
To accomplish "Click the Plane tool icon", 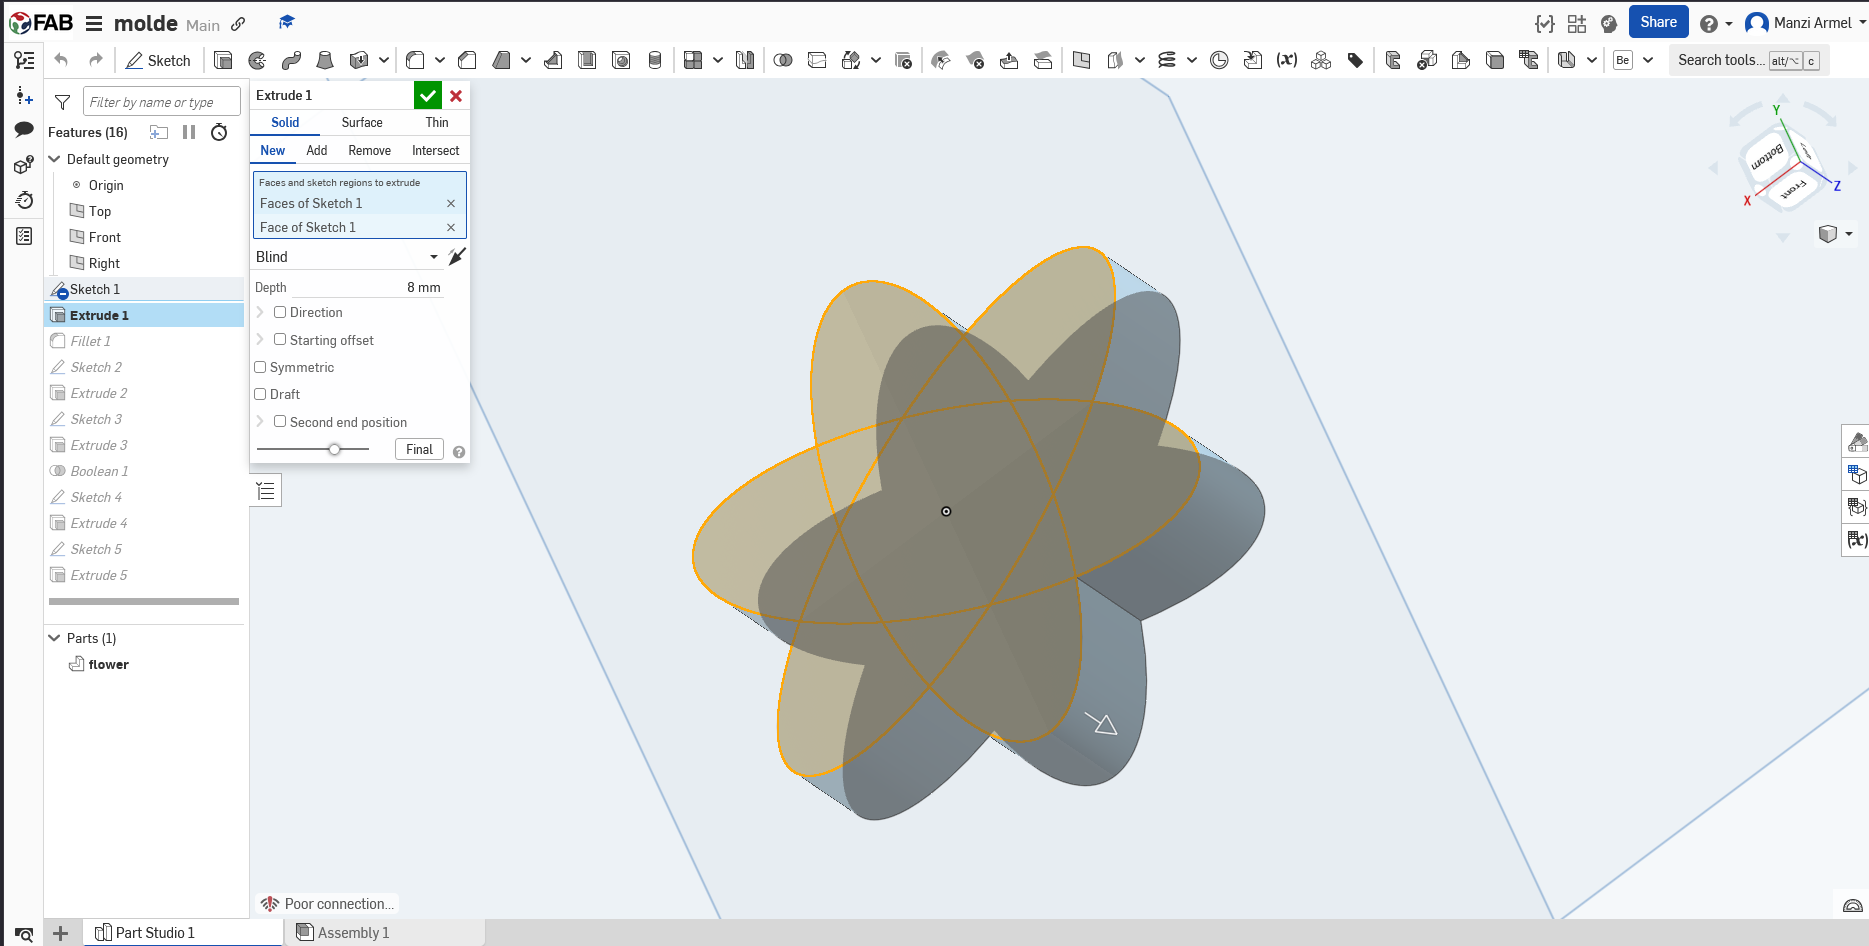I will [1081, 60].
